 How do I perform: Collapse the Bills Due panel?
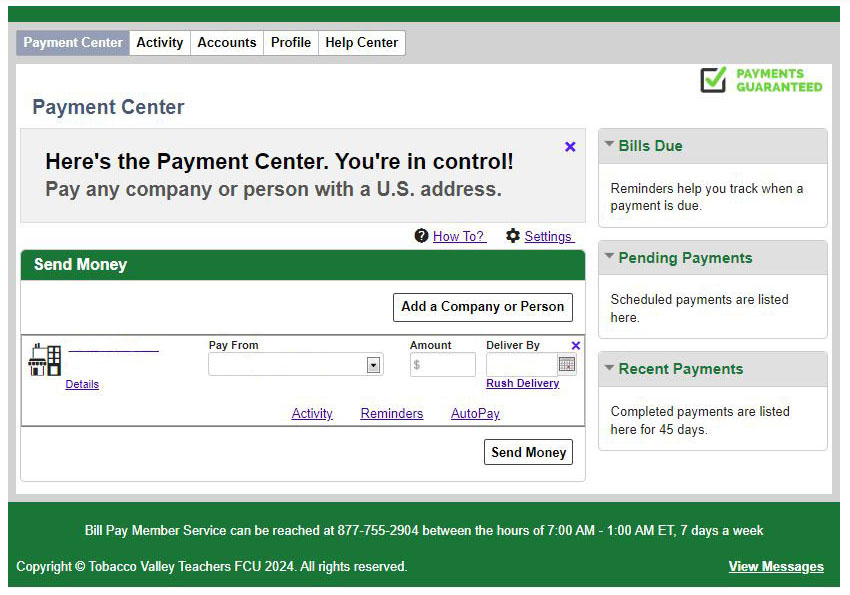(609, 145)
